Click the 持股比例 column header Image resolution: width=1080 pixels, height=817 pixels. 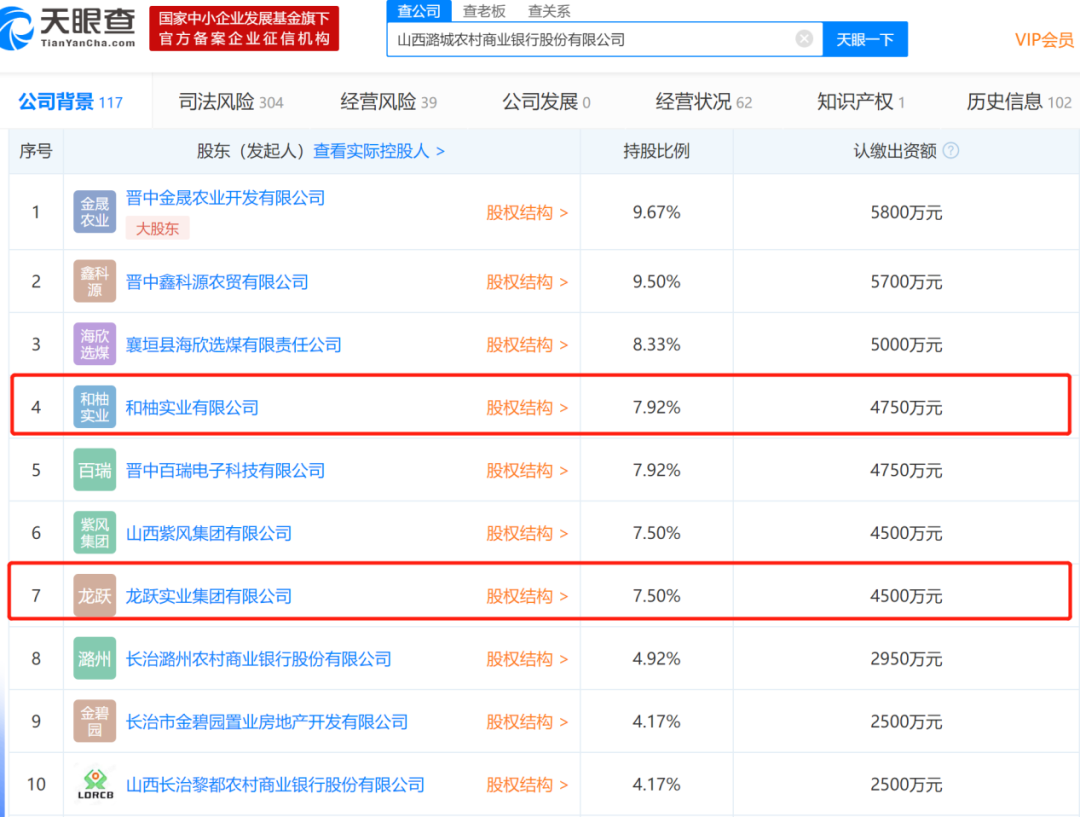[656, 150]
